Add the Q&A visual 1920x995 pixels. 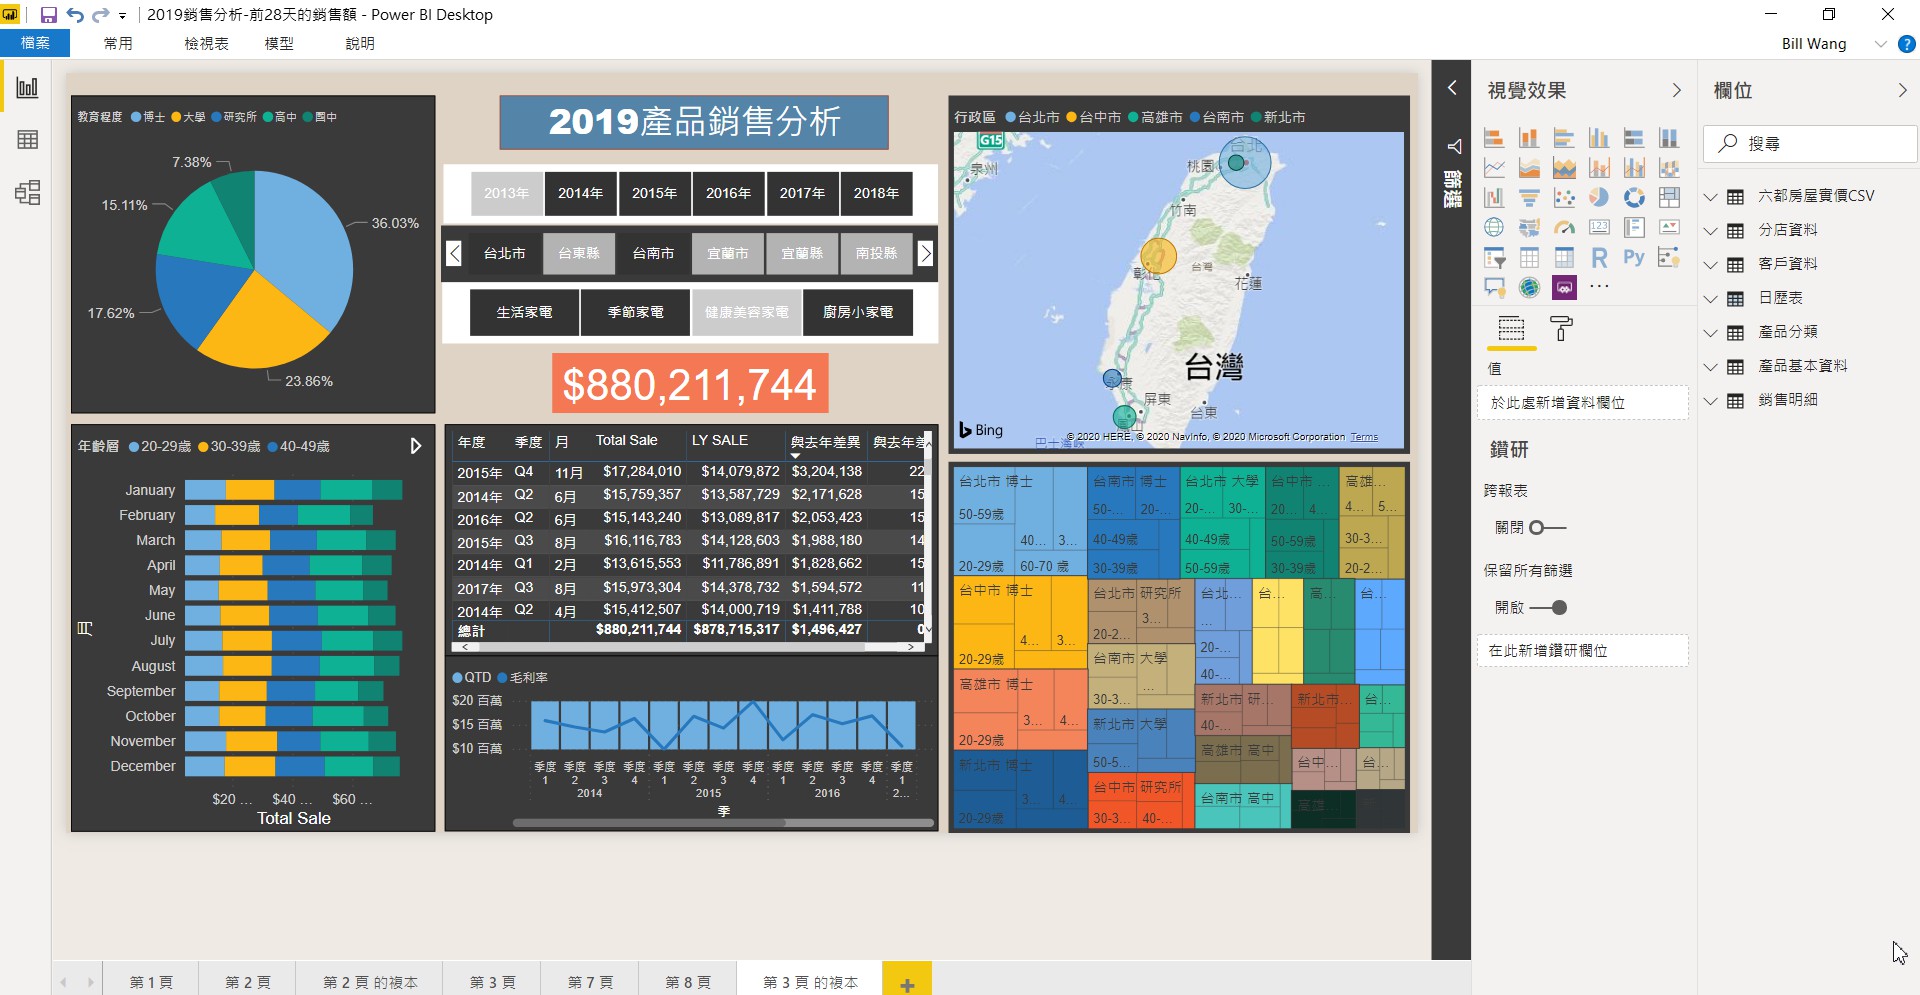coord(1494,288)
